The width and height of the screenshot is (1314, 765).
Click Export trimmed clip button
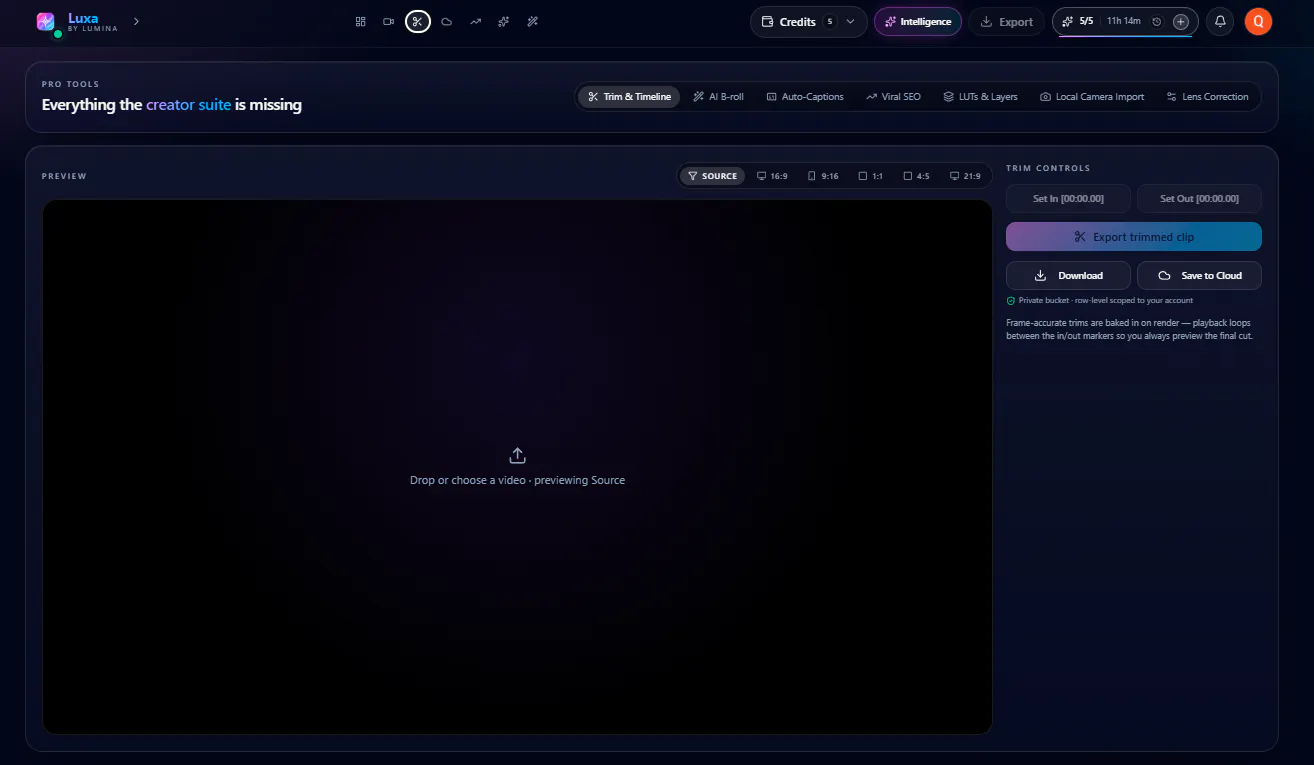tap(1134, 237)
